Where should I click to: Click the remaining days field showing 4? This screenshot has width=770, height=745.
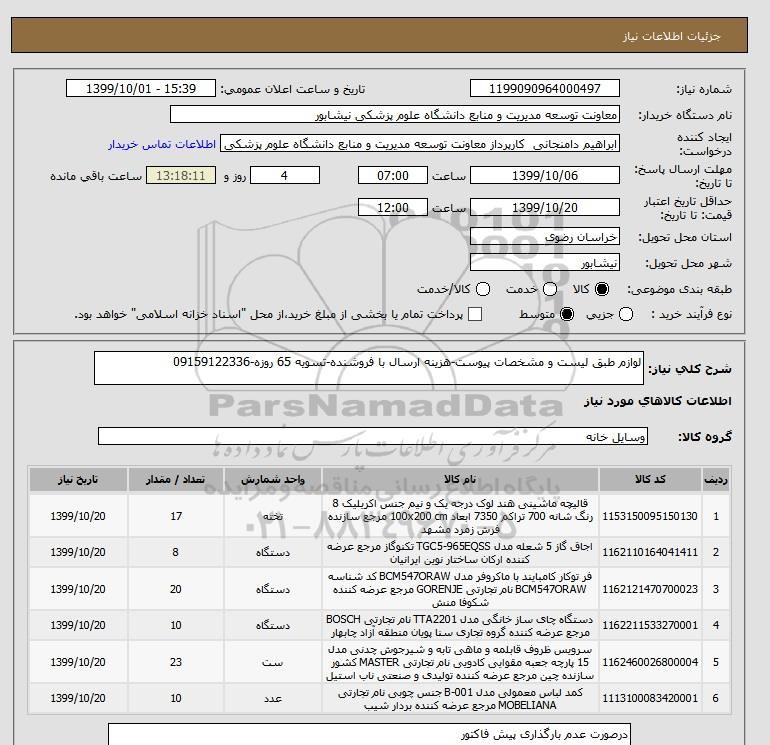tap(285, 175)
